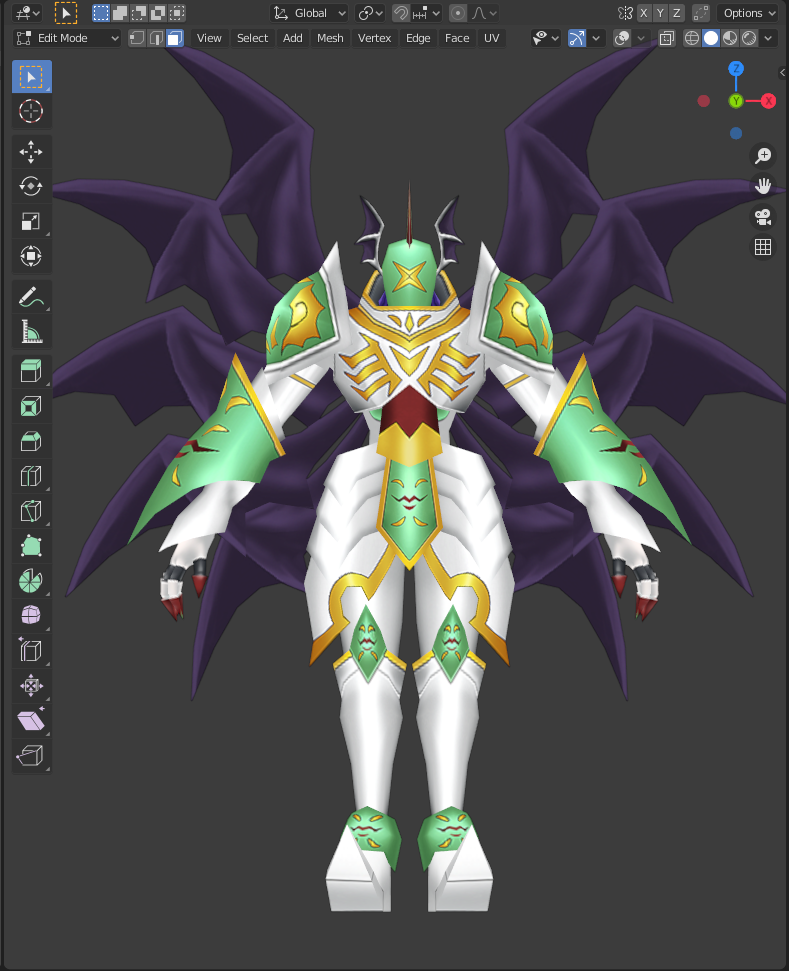Select the Smooth vertices tool
Viewport: 789px width, 971px height.
pos(31,616)
